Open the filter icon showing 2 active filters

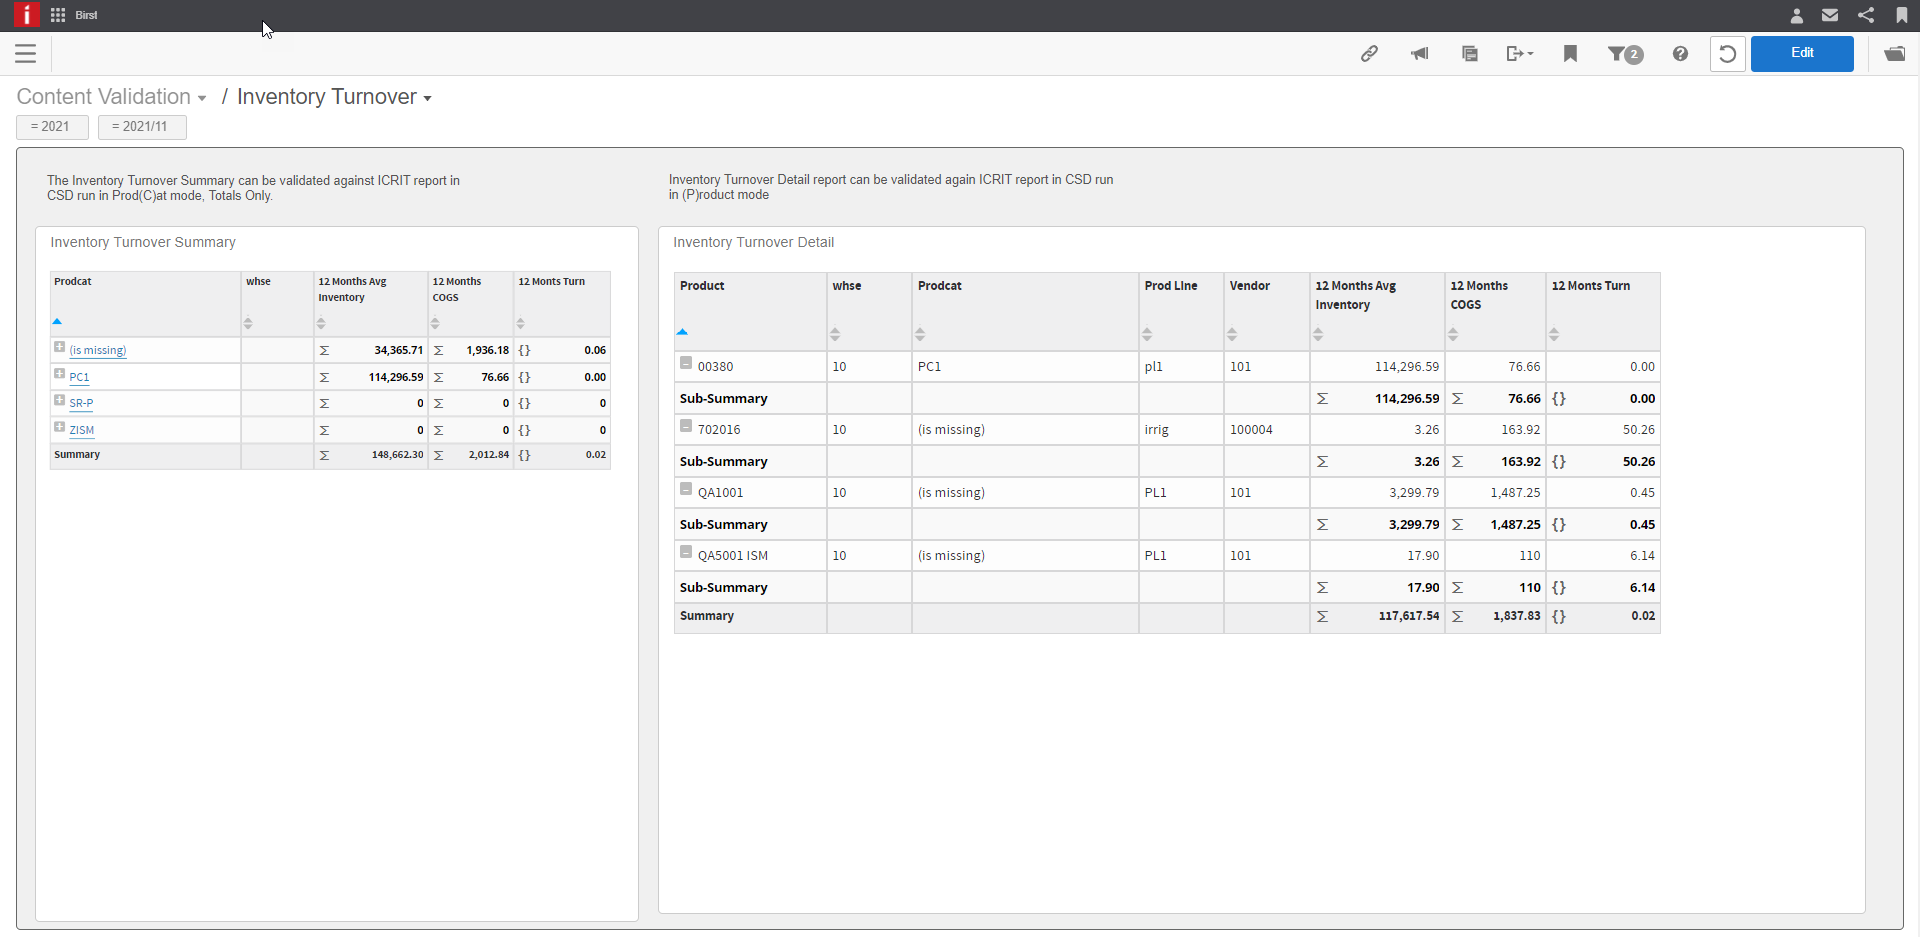[x=1624, y=54]
